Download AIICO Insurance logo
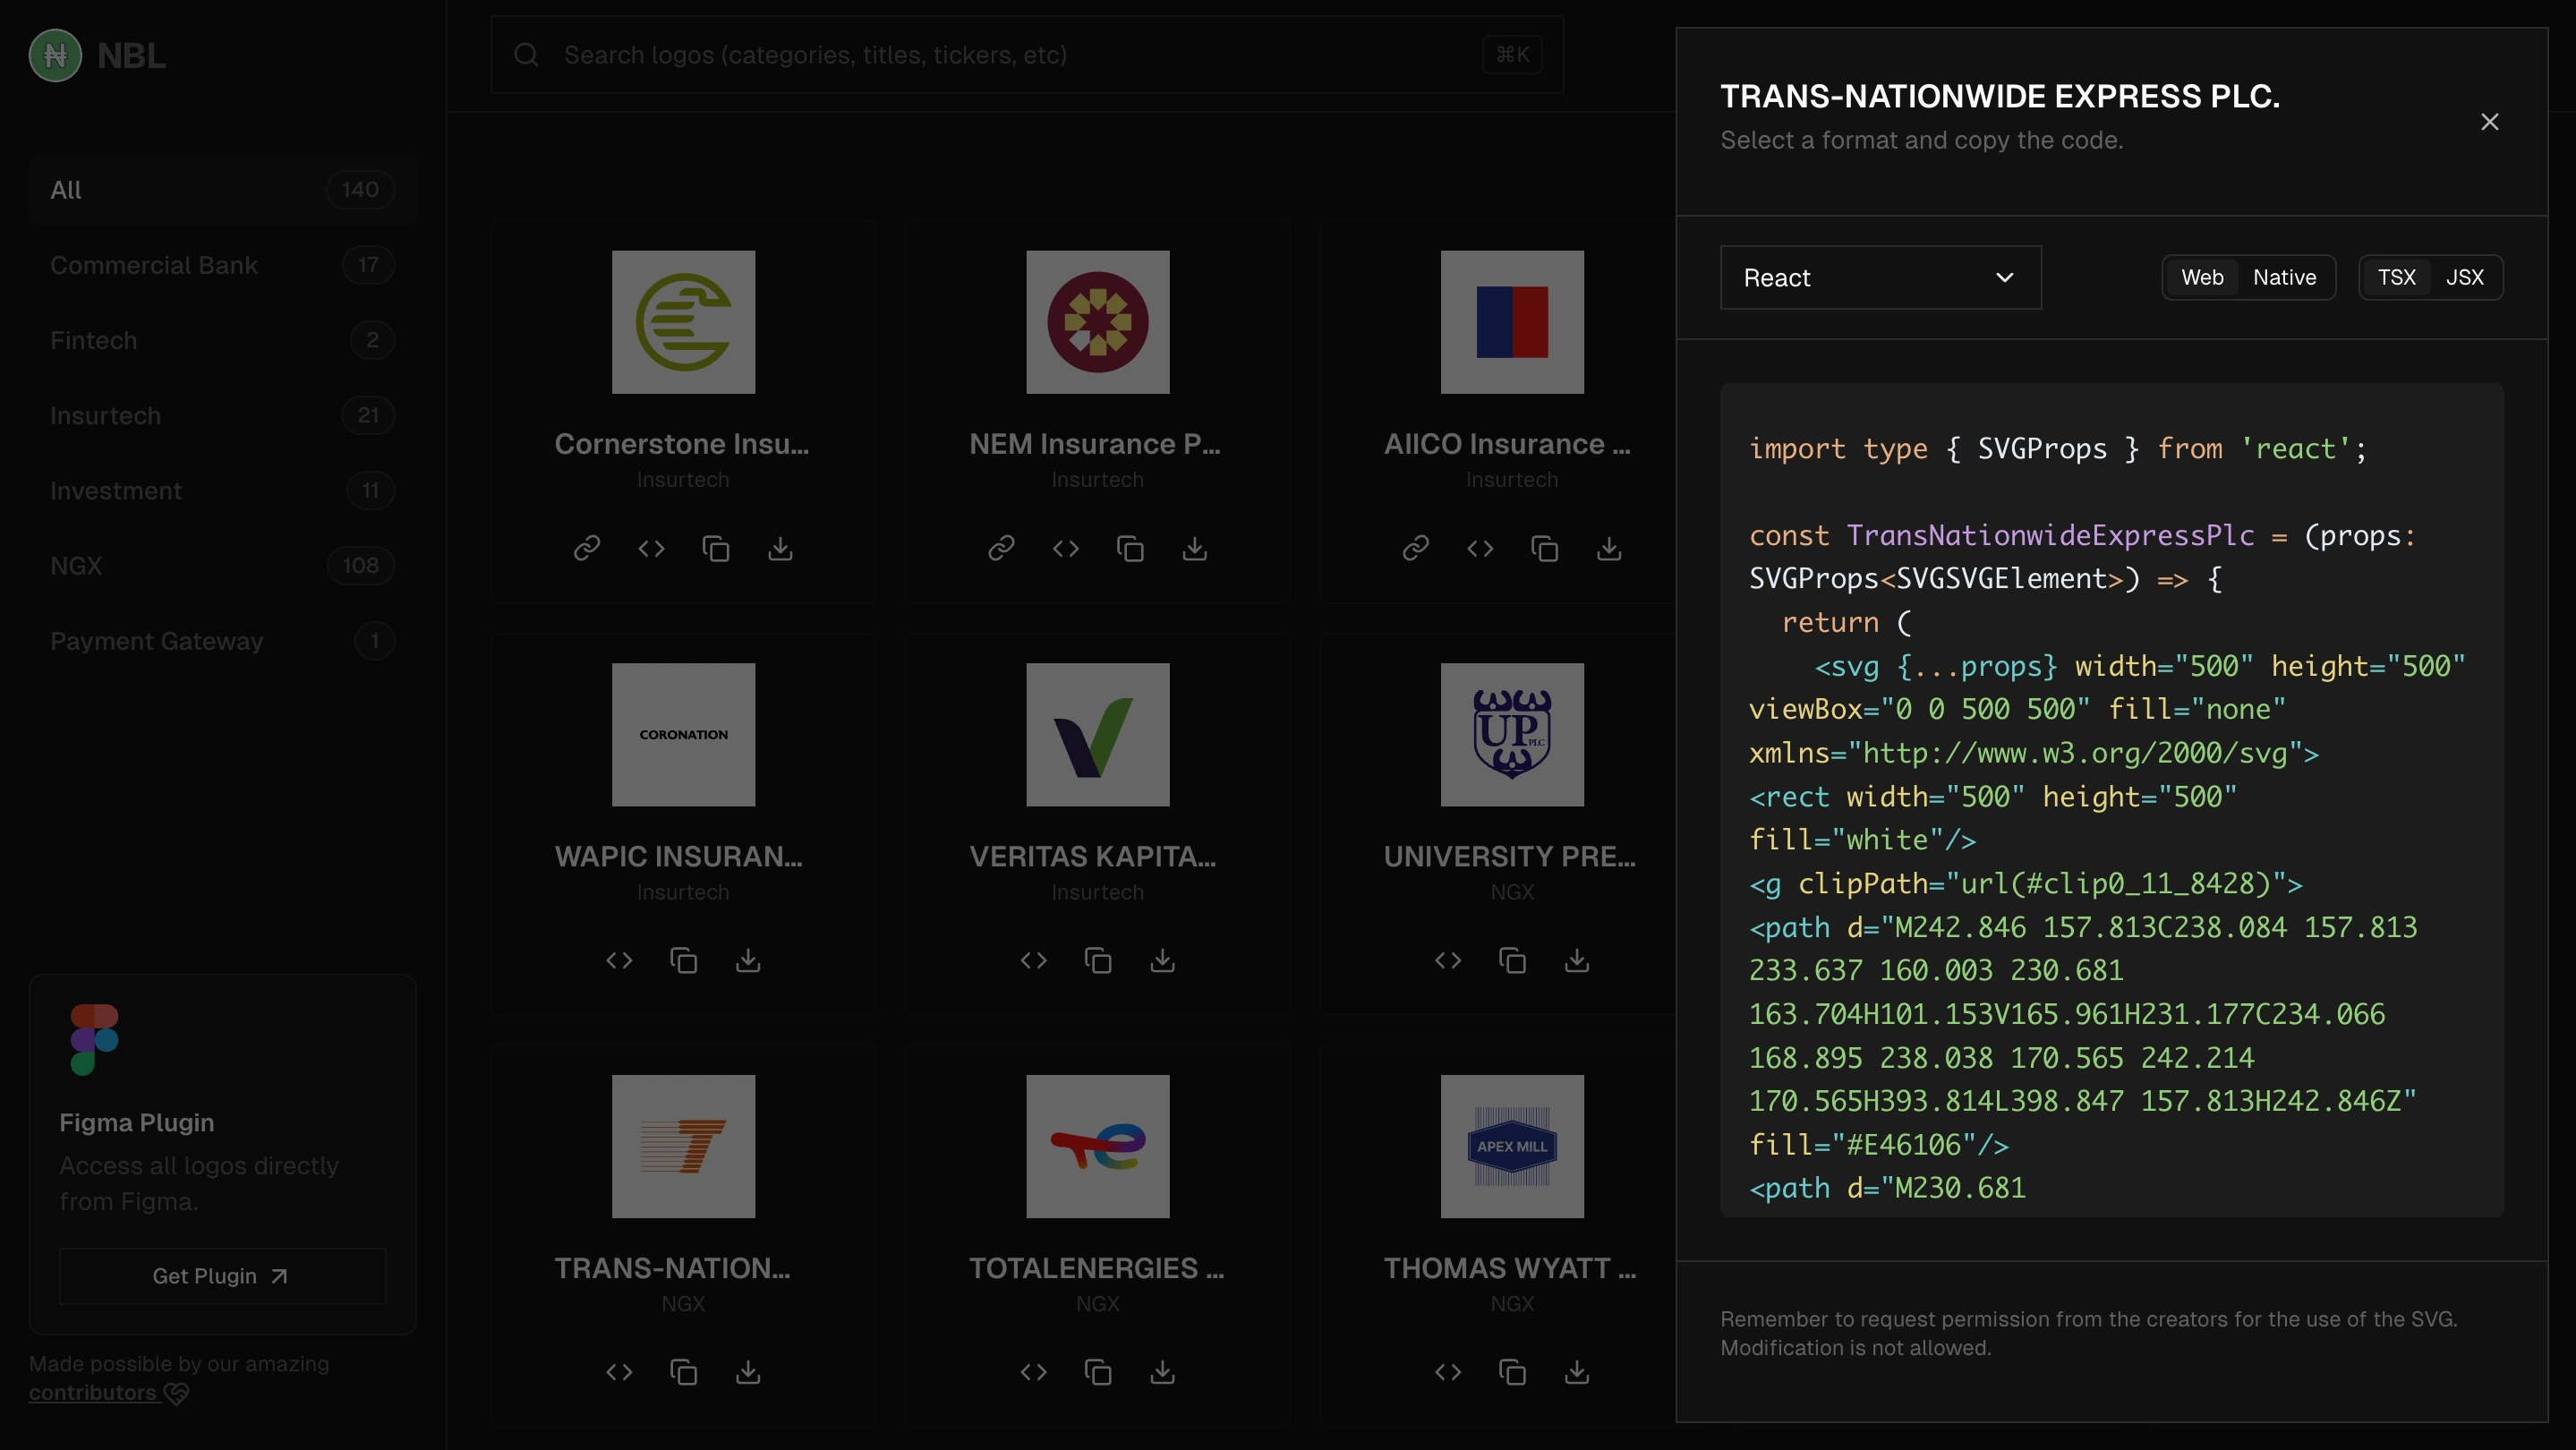Image resolution: width=2576 pixels, height=1450 pixels. (x=1609, y=548)
